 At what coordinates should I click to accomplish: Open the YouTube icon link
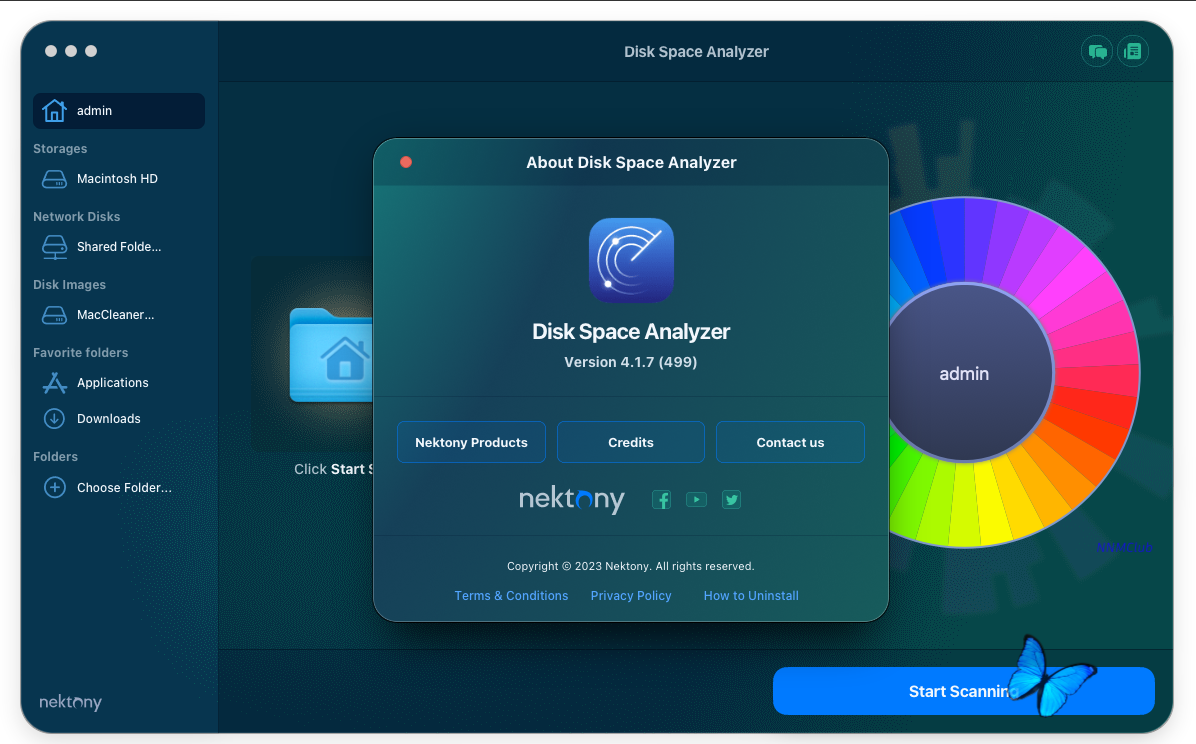[x=696, y=499]
